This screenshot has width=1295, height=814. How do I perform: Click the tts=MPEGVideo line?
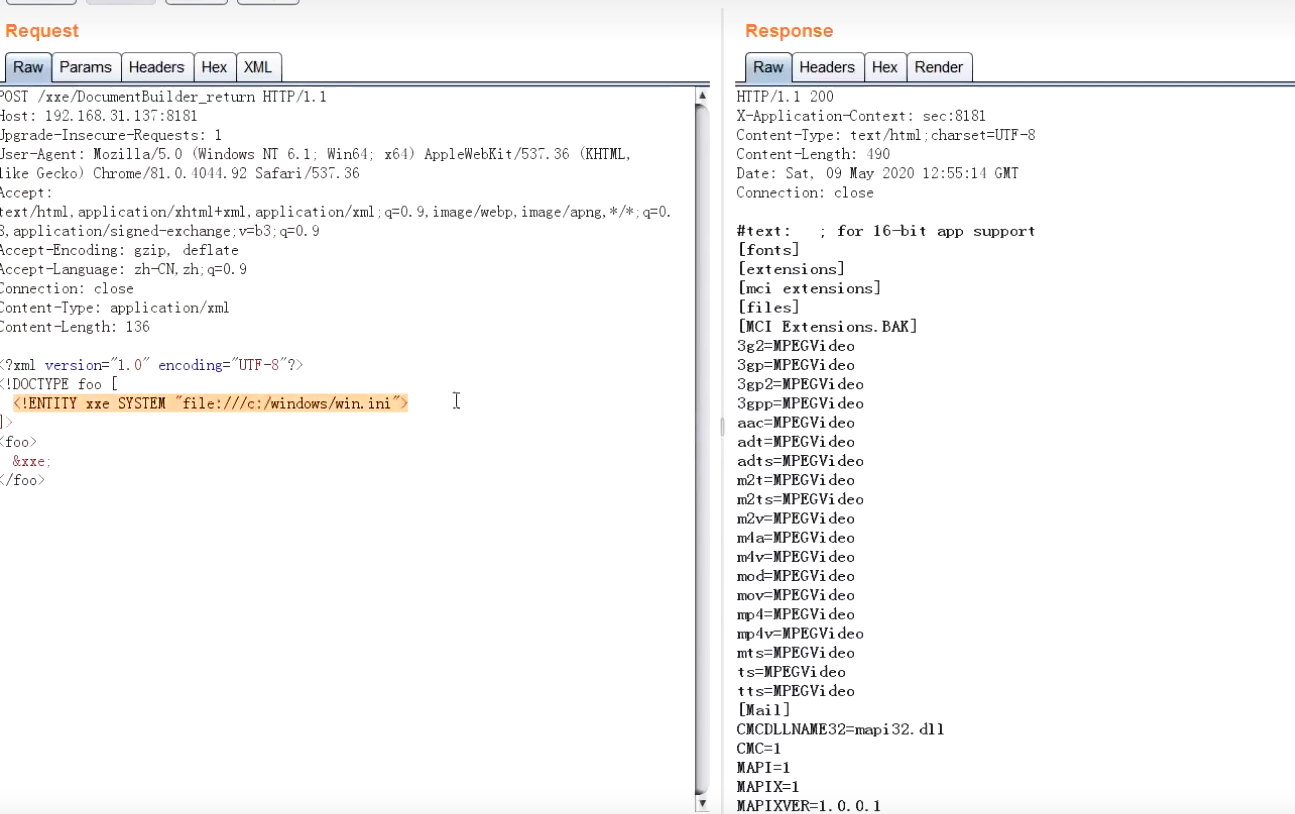(796, 691)
